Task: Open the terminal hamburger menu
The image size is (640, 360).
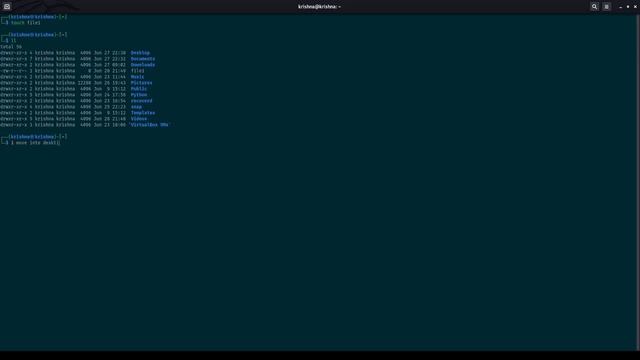Action: coord(607,7)
